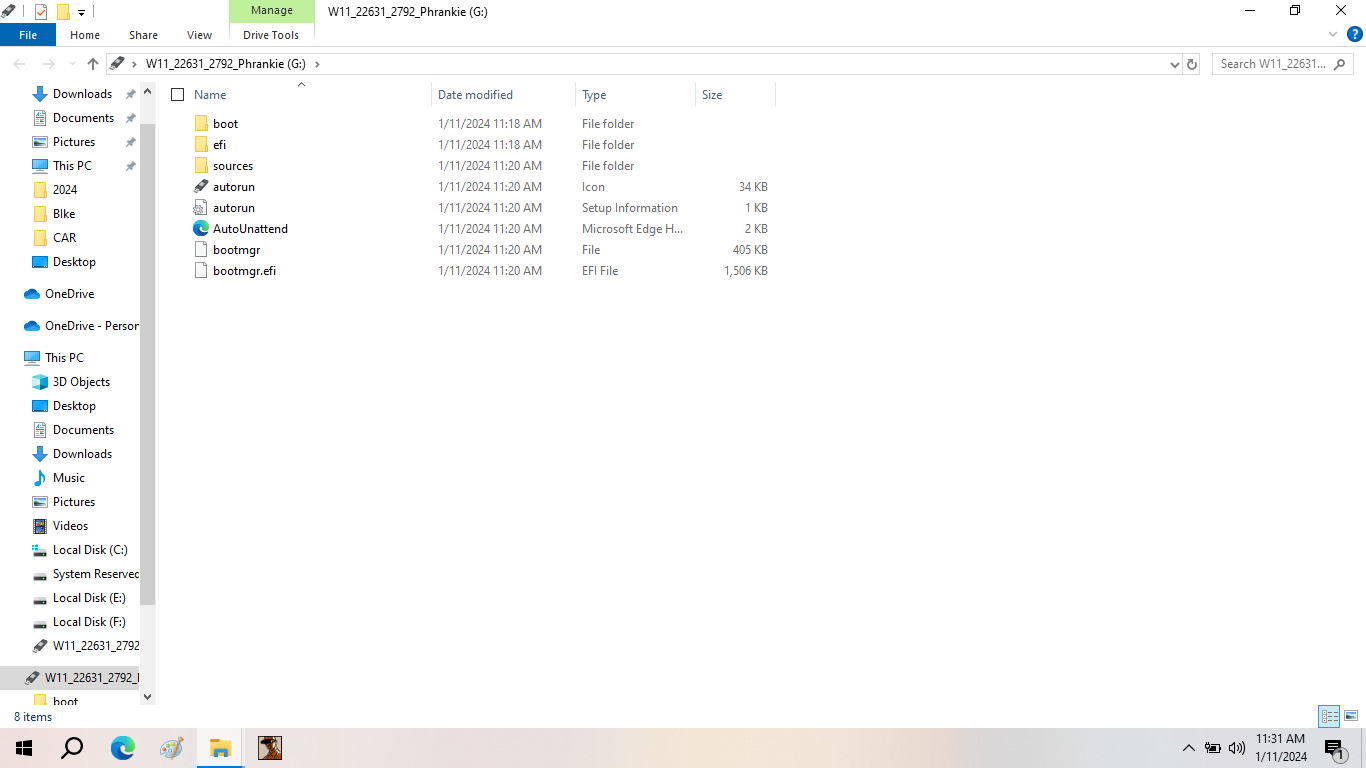This screenshot has height=768, width=1366.
Task: Open Music under This PC
Action: [69, 478]
